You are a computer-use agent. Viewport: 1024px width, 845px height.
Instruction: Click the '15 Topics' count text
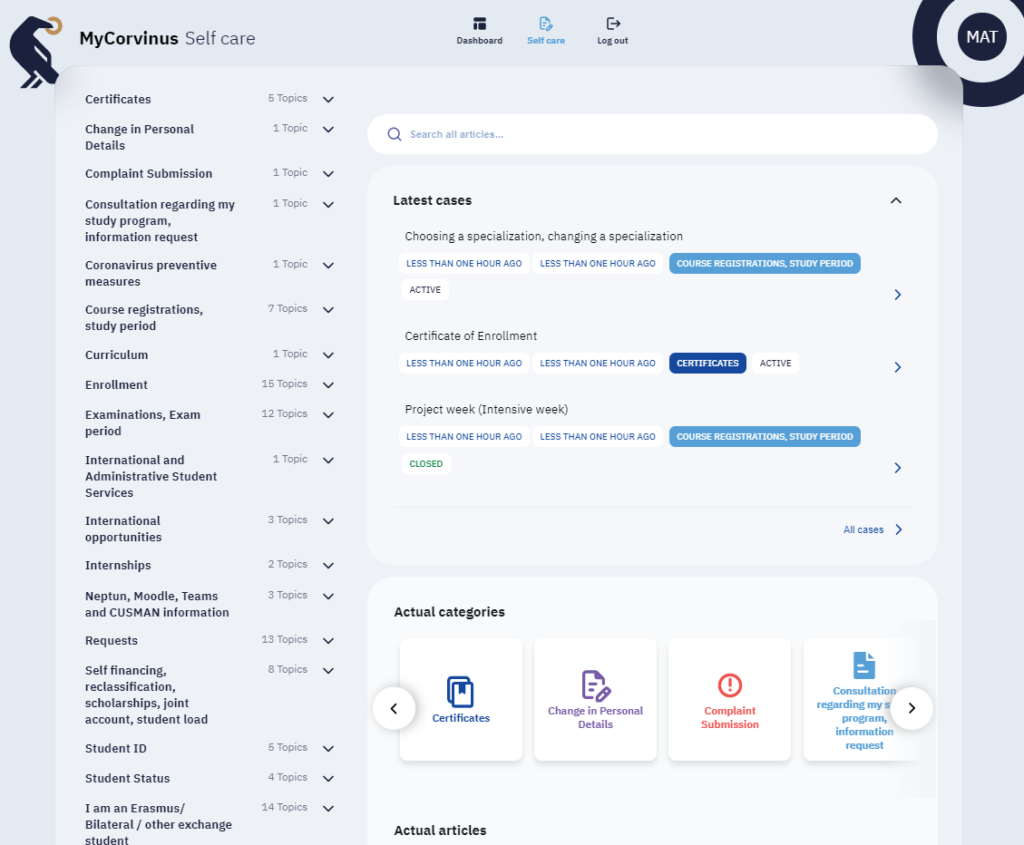284,384
